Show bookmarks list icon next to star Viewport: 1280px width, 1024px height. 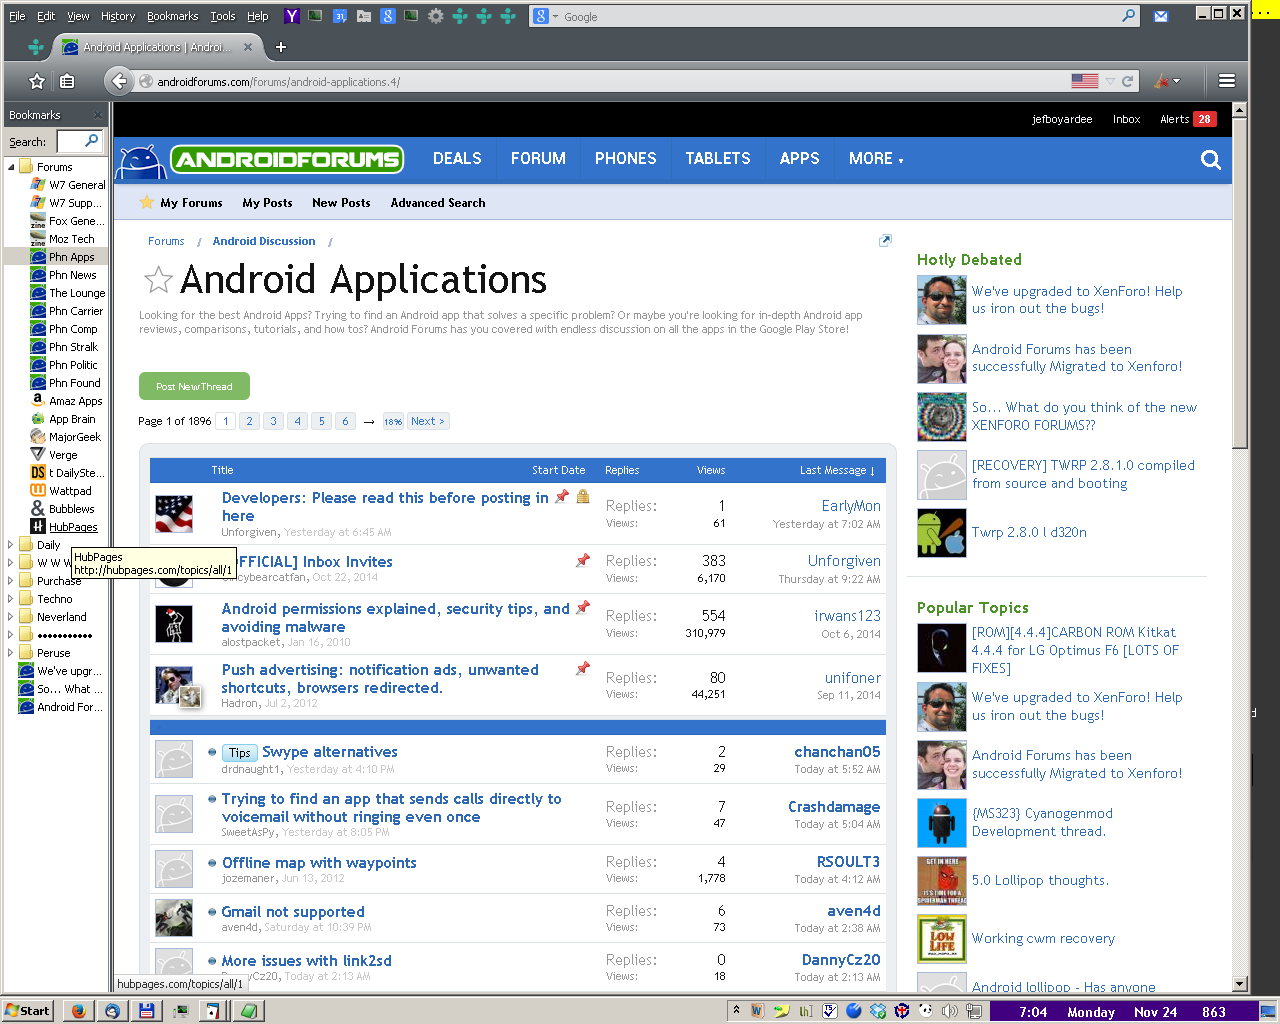point(67,81)
